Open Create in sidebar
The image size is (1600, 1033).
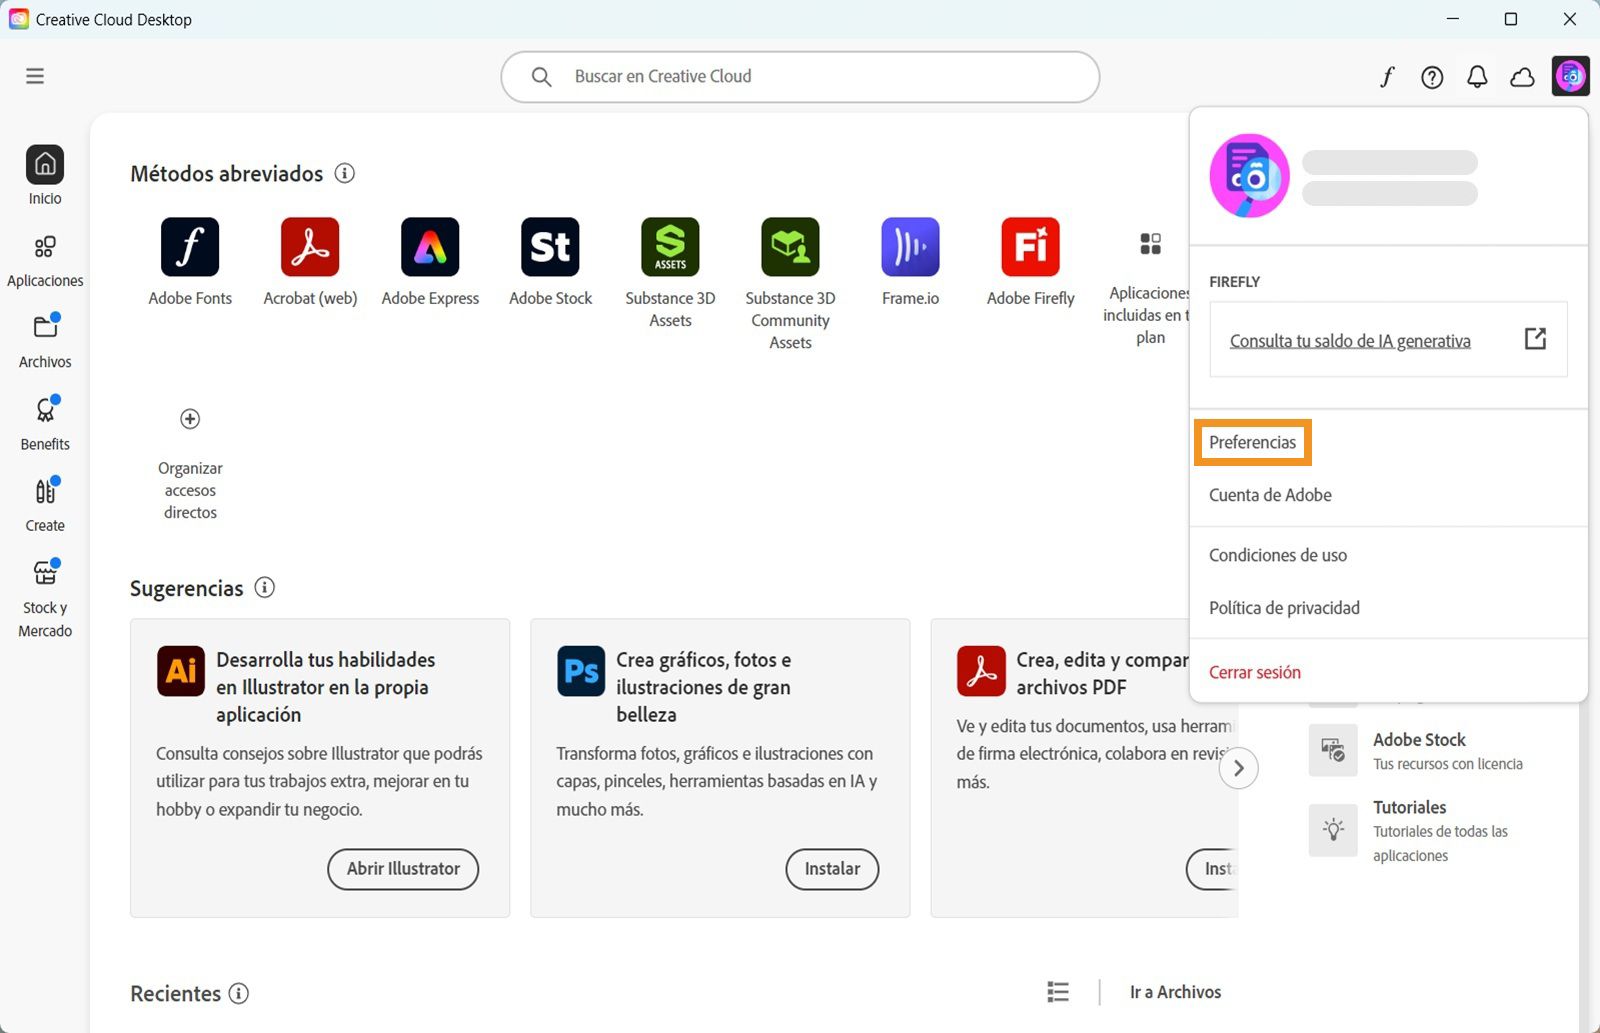point(45,505)
